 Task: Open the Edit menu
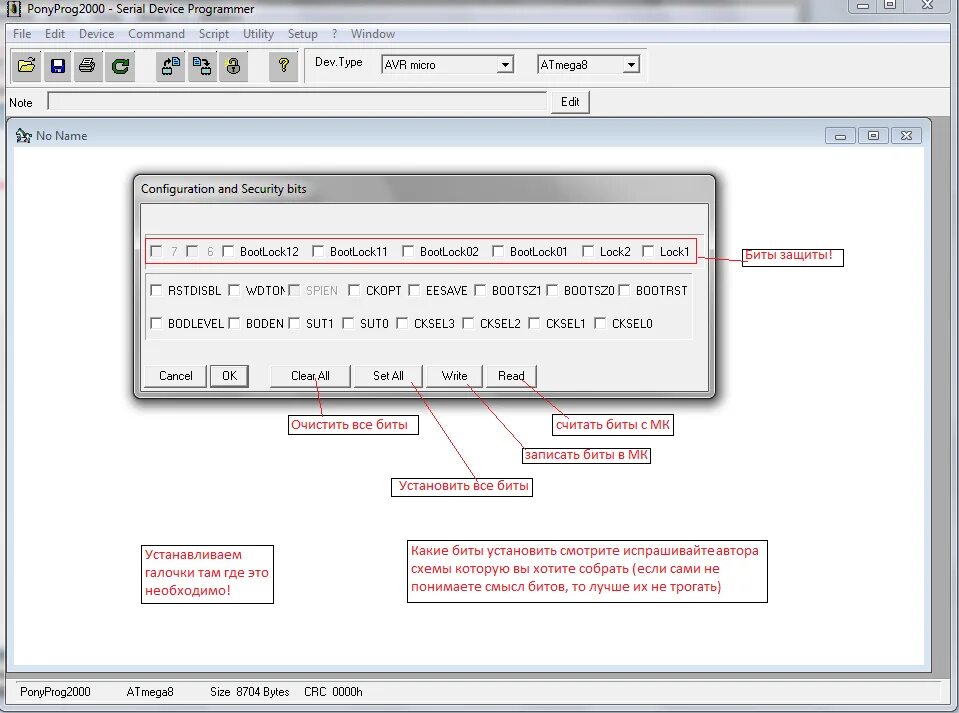(55, 34)
